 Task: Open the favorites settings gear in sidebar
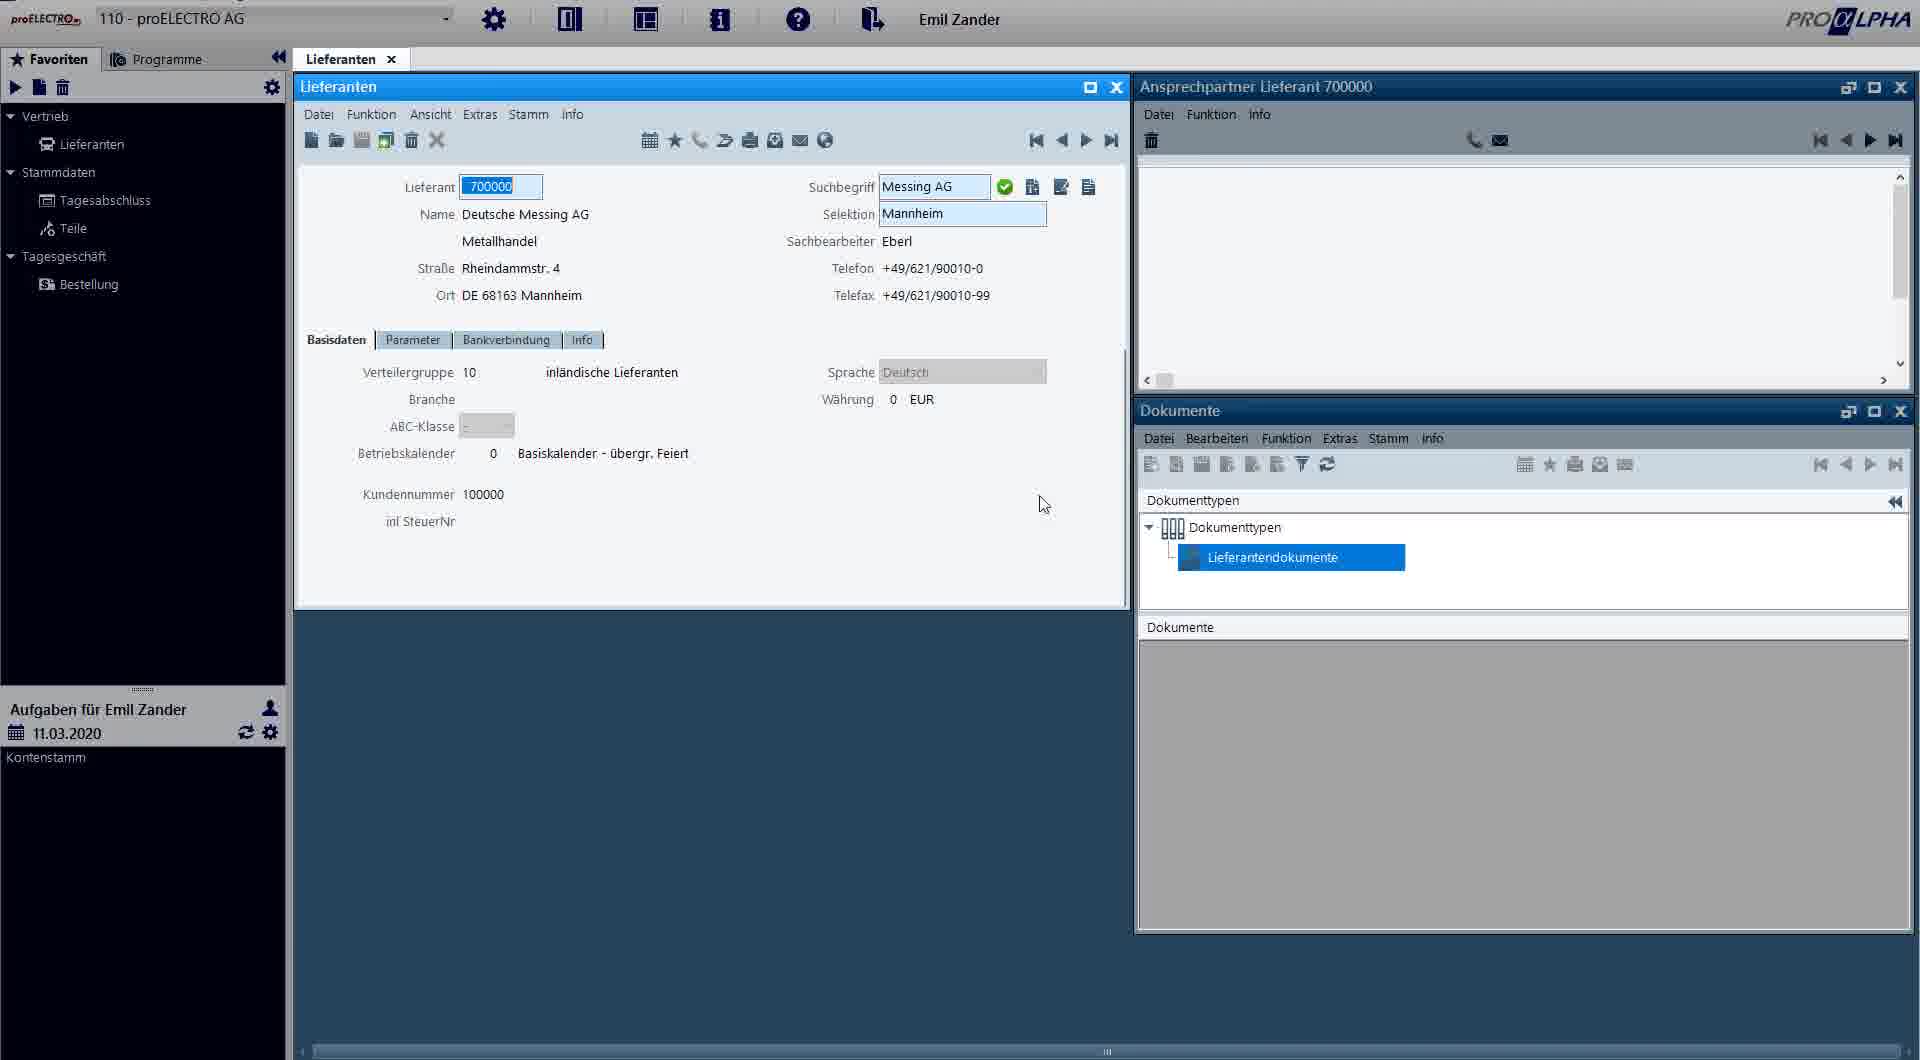pos(272,87)
